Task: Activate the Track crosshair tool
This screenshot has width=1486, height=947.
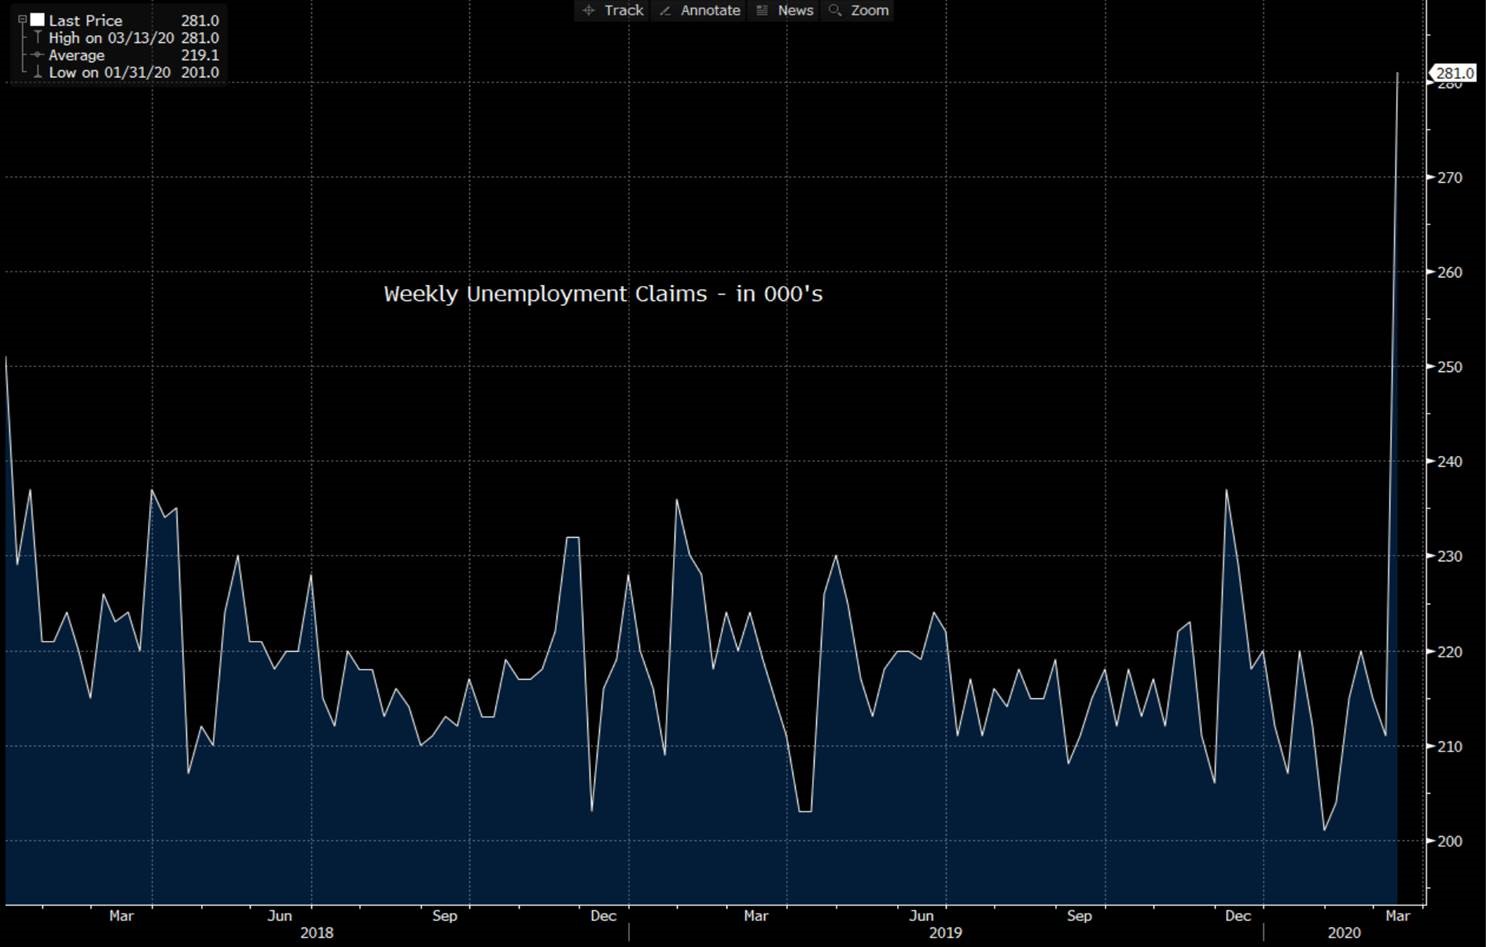Action: 613,10
